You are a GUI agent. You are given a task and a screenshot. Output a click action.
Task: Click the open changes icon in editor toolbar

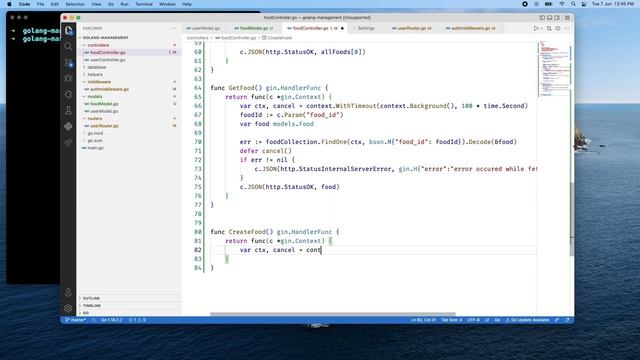[x=549, y=28]
